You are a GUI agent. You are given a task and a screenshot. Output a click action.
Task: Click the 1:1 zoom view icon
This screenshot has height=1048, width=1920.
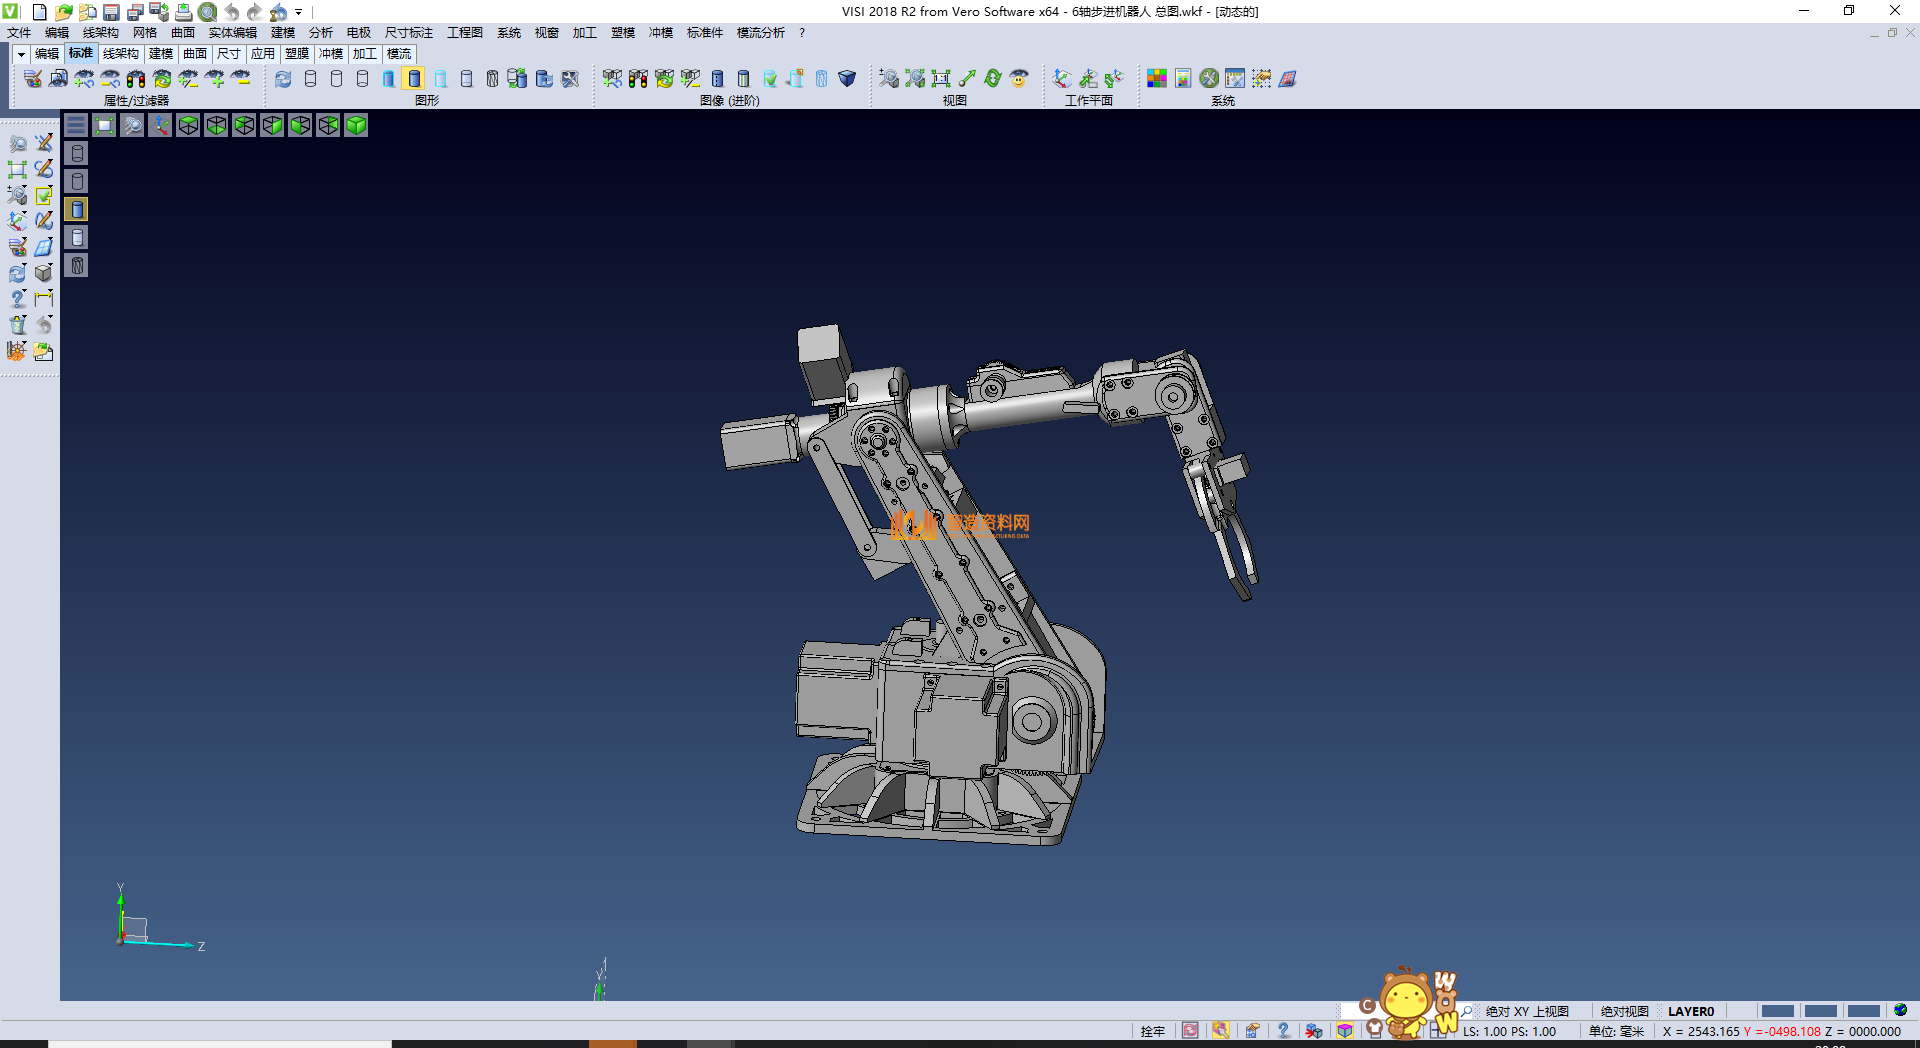[x=941, y=79]
